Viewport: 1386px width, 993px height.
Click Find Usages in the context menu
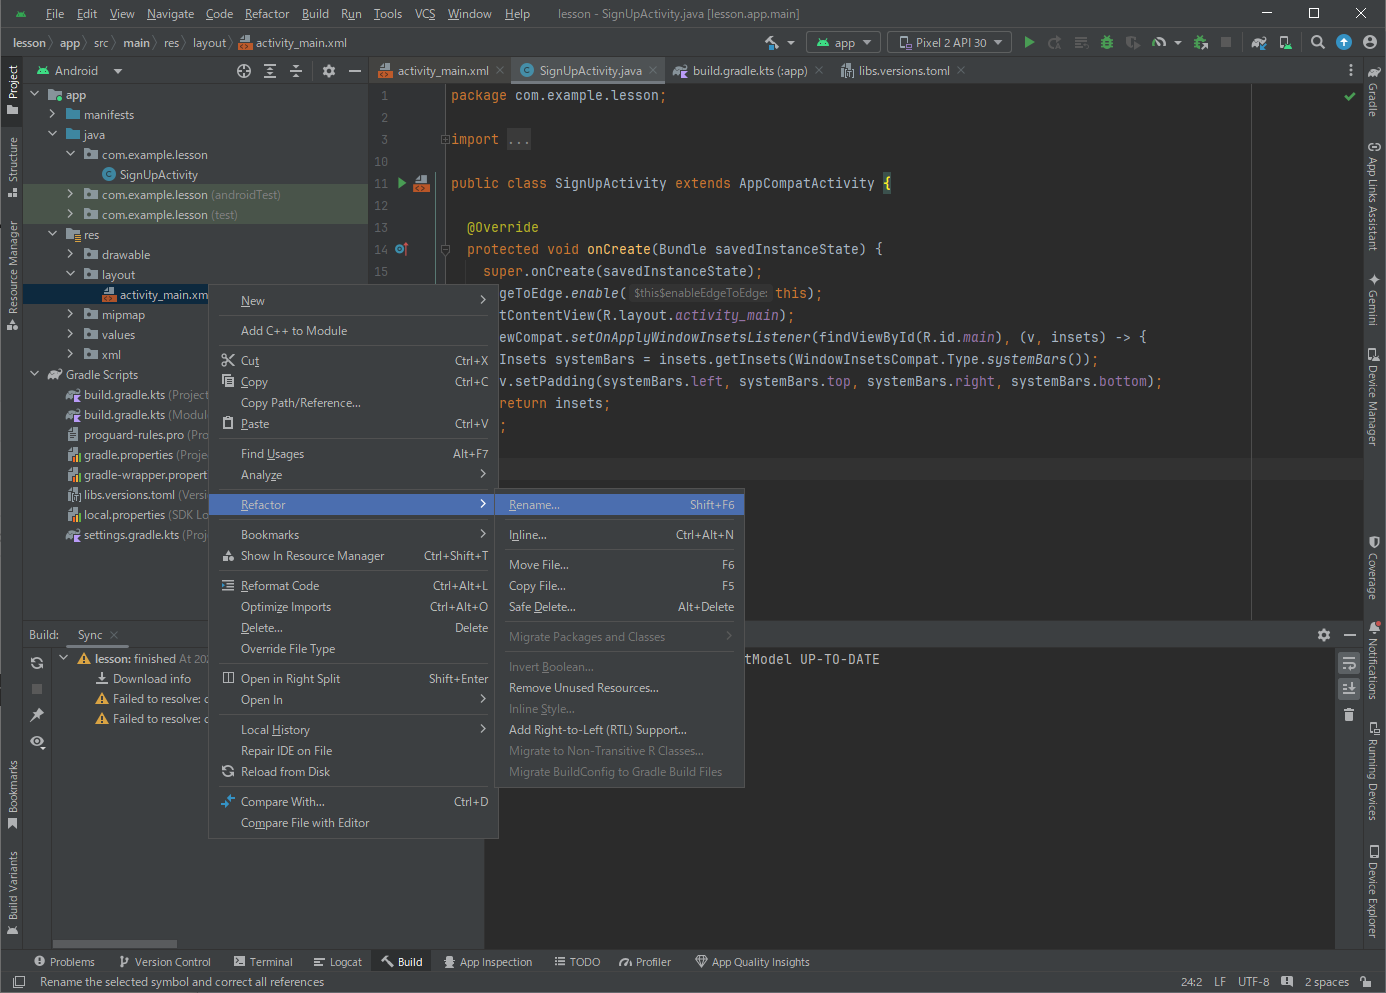[x=354, y=454]
